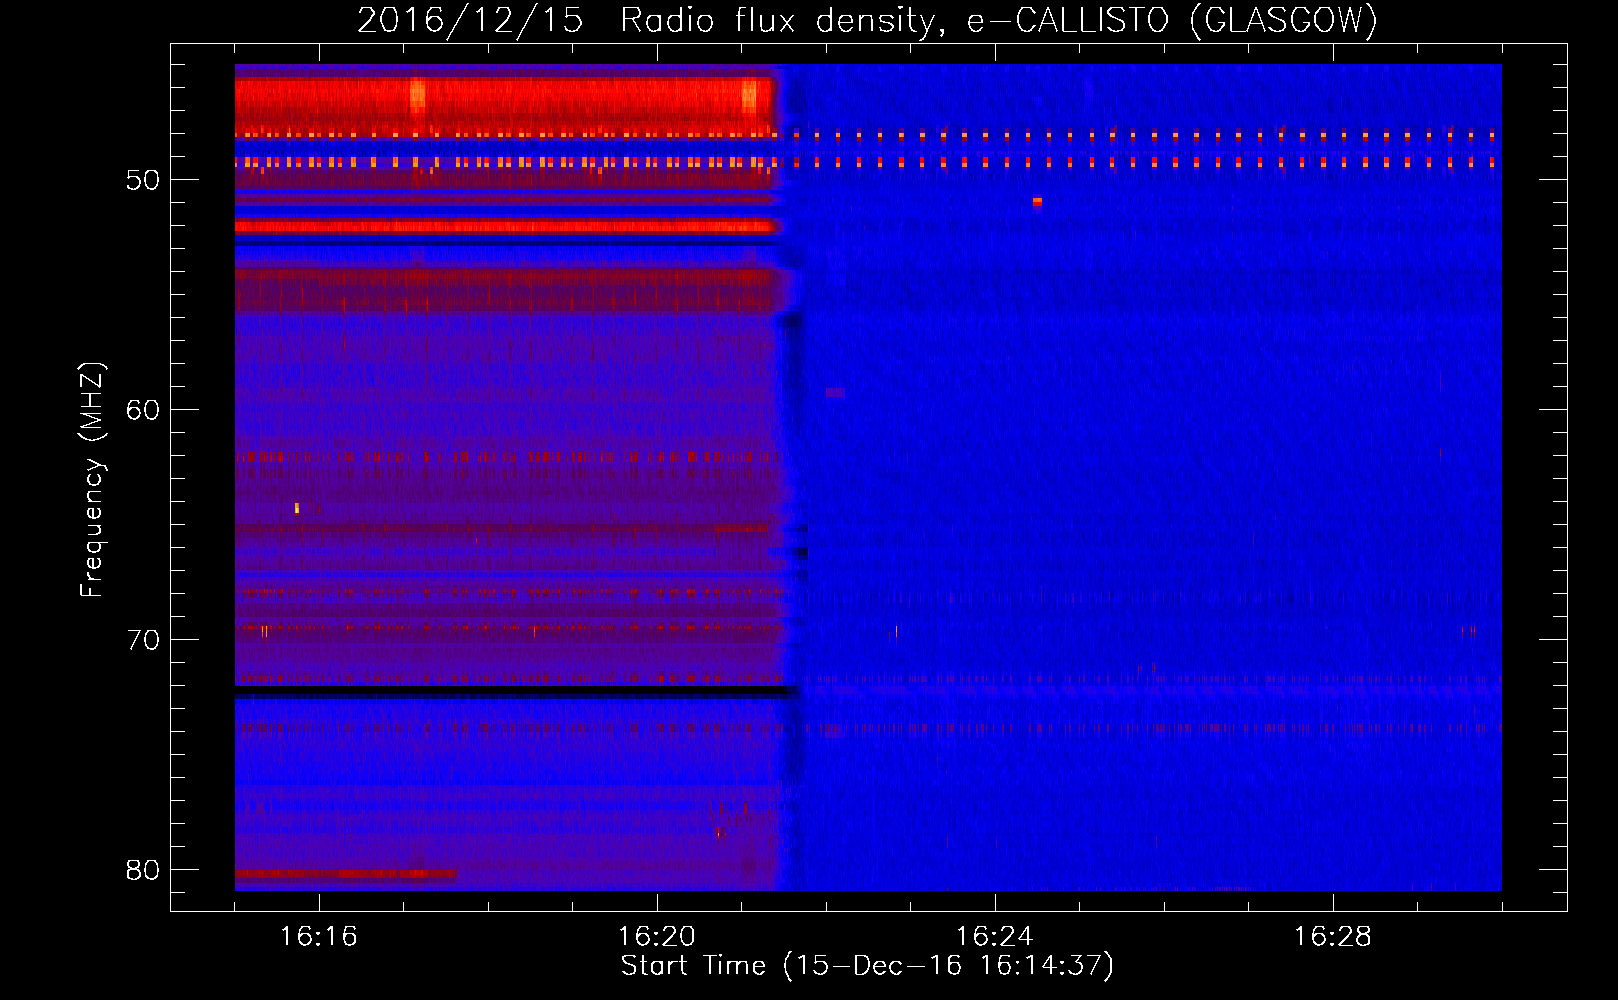Click the "Frequency (MHZ)" y-axis label
Screen dimensions: 1618x1000
(92, 480)
